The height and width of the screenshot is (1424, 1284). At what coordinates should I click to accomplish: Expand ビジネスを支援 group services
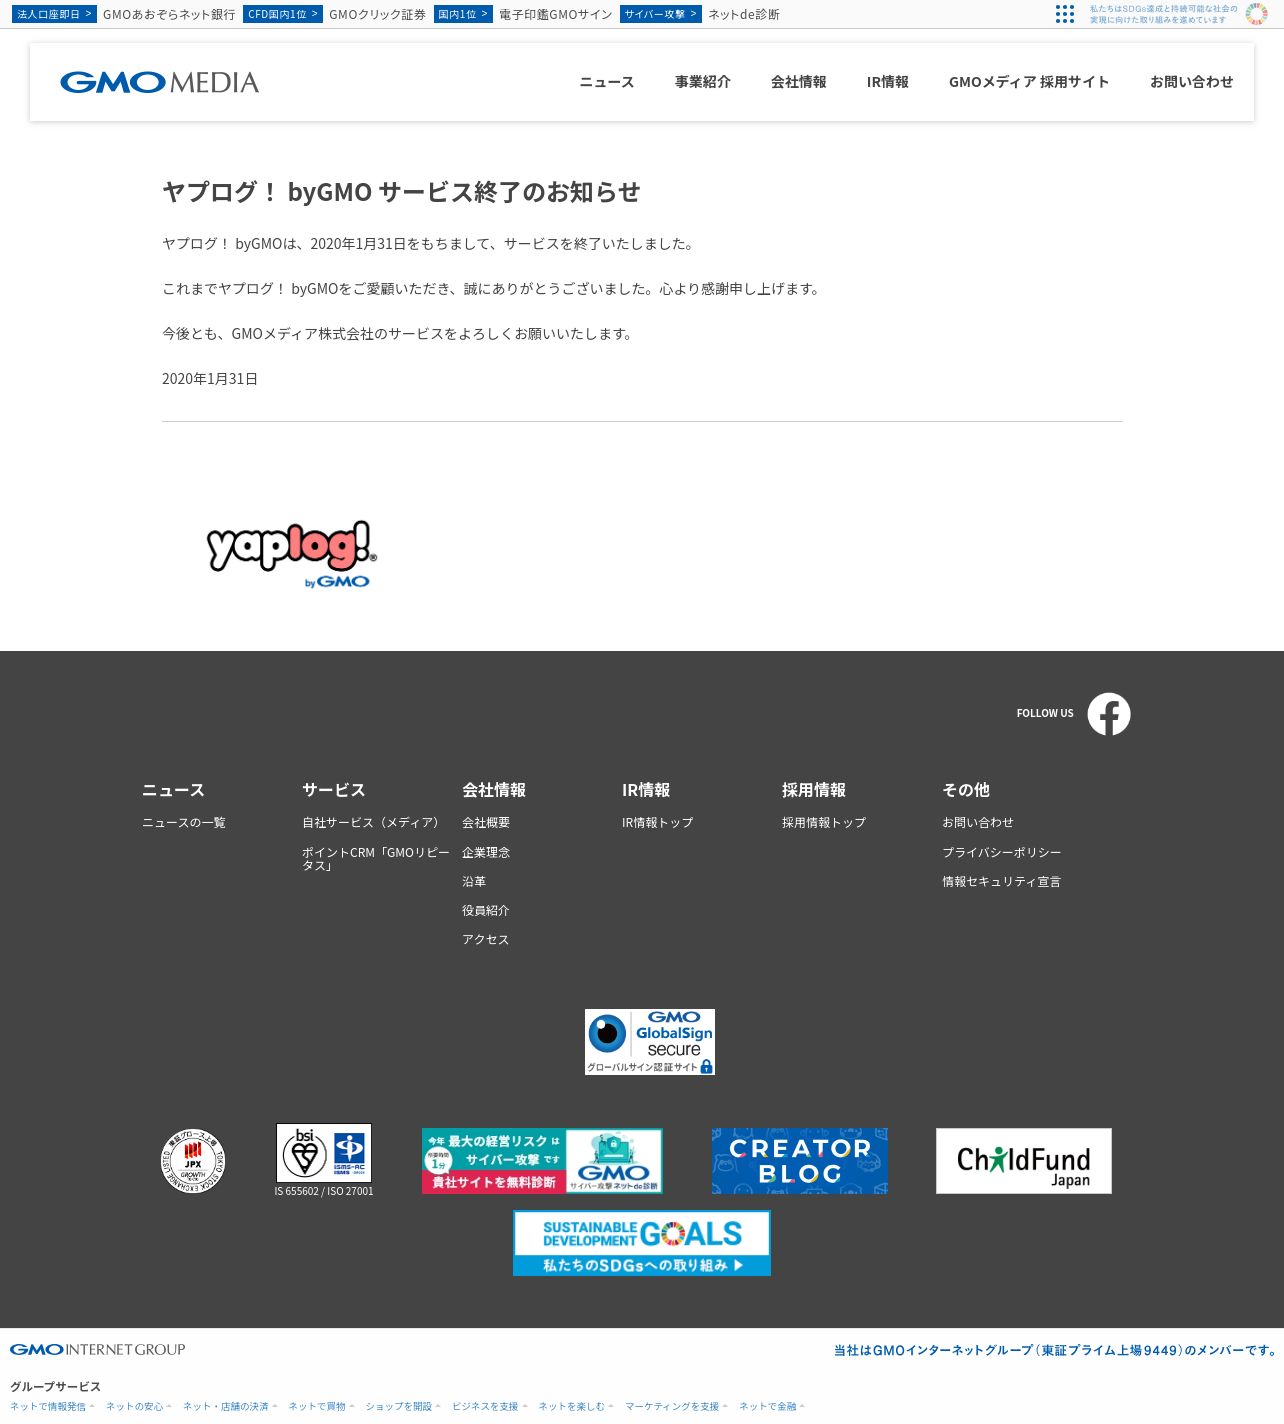point(489,1407)
